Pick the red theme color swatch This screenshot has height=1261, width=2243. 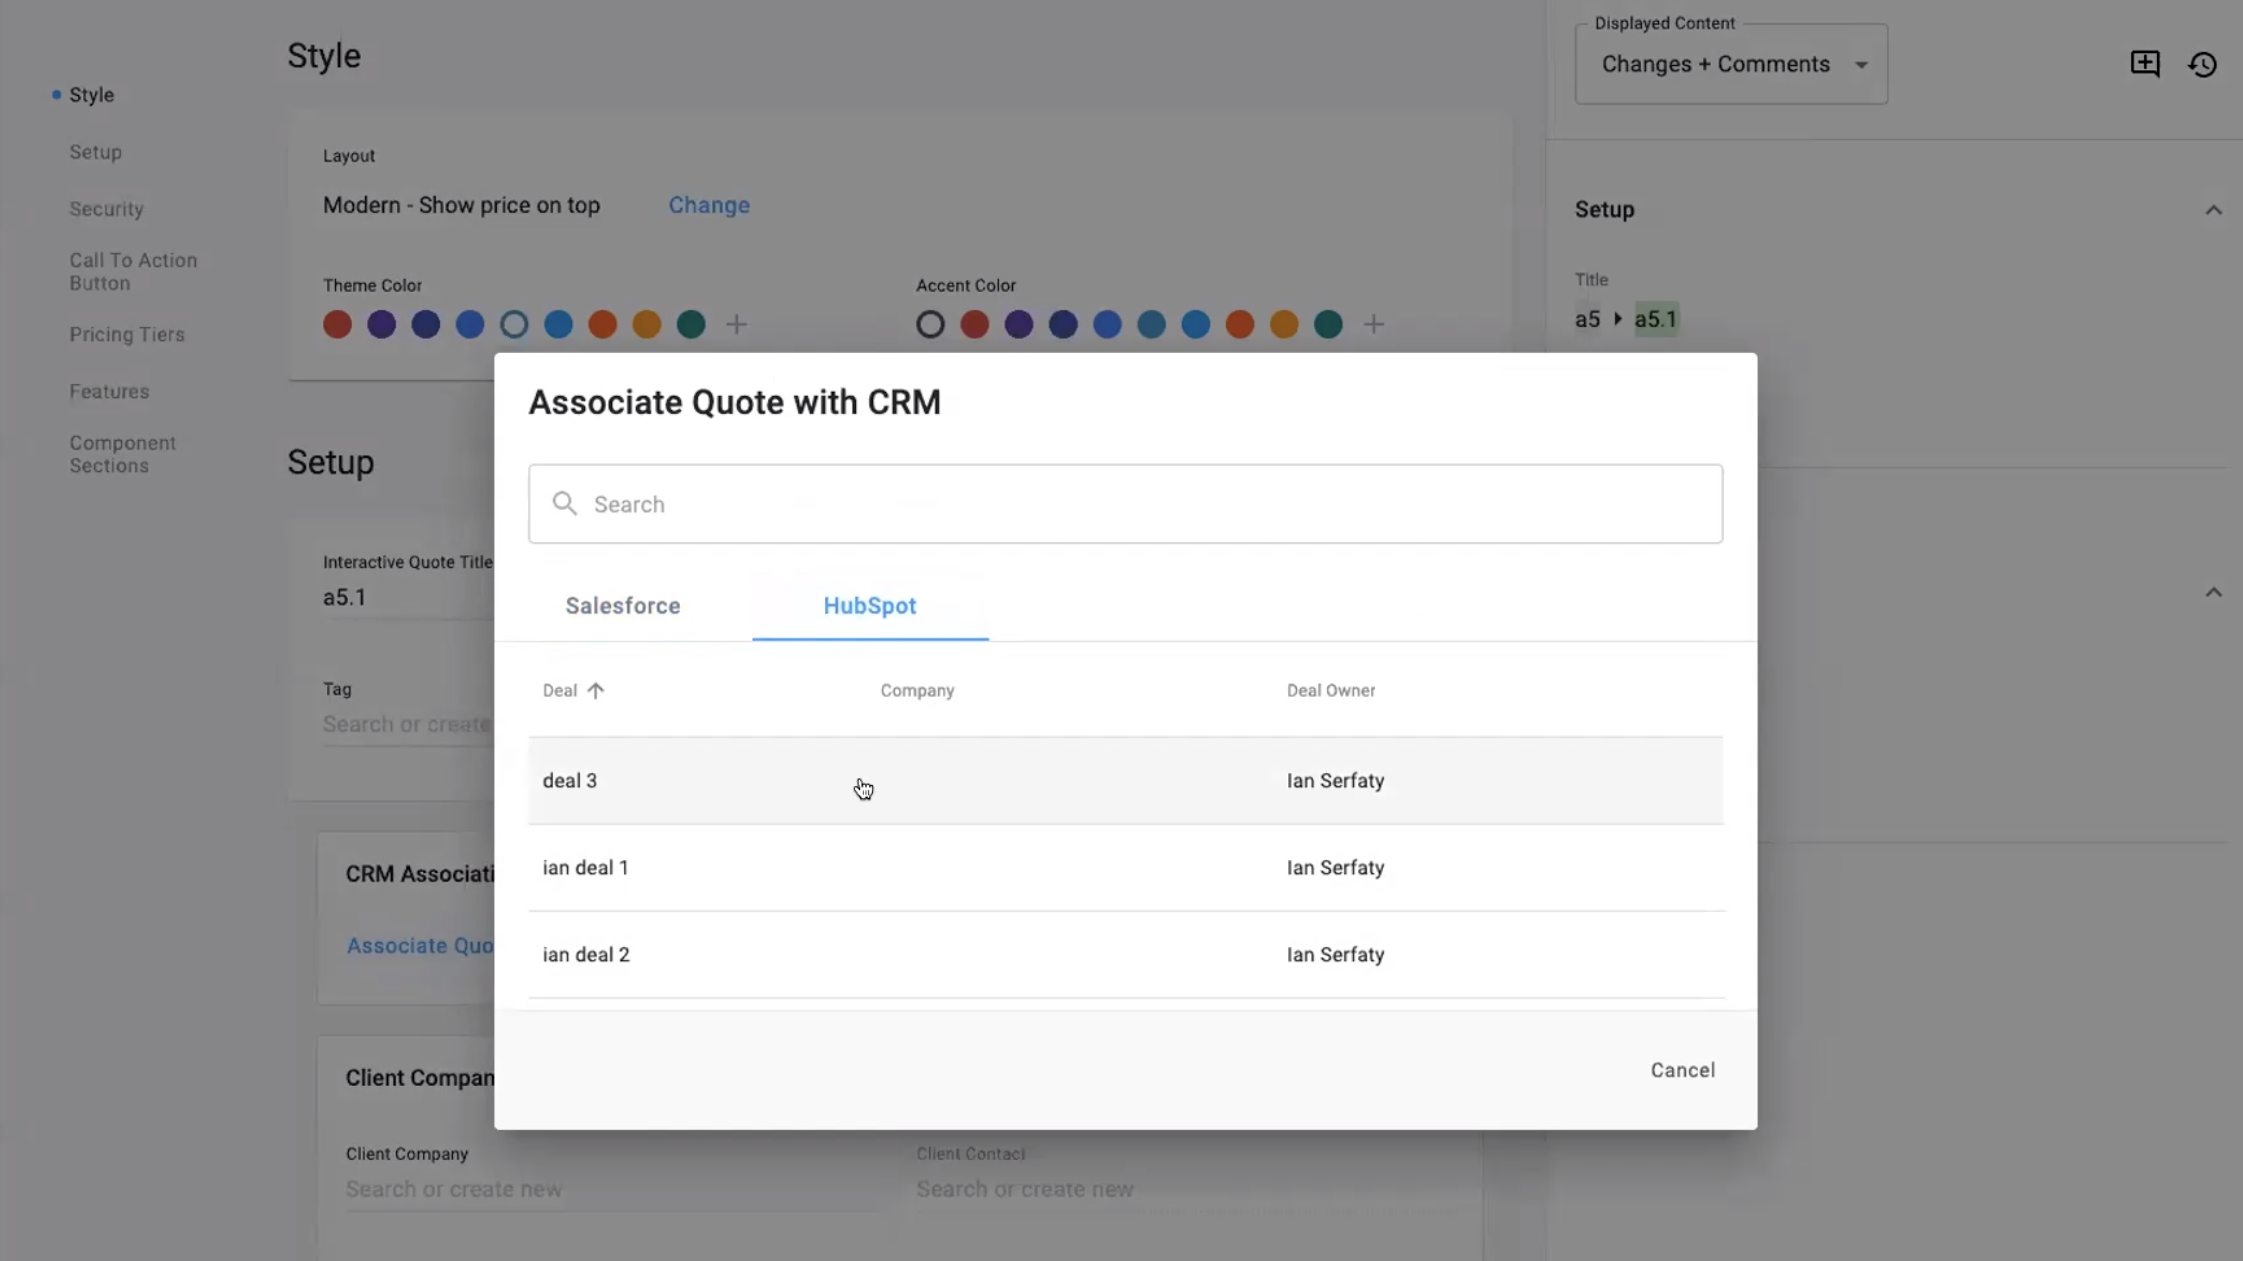pyautogui.click(x=337, y=324)
